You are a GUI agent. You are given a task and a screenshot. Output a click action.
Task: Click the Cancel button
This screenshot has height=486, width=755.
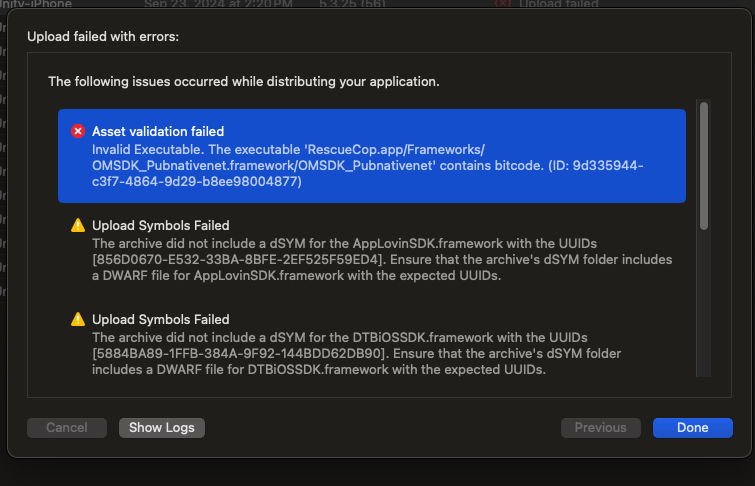click(67, 428)
